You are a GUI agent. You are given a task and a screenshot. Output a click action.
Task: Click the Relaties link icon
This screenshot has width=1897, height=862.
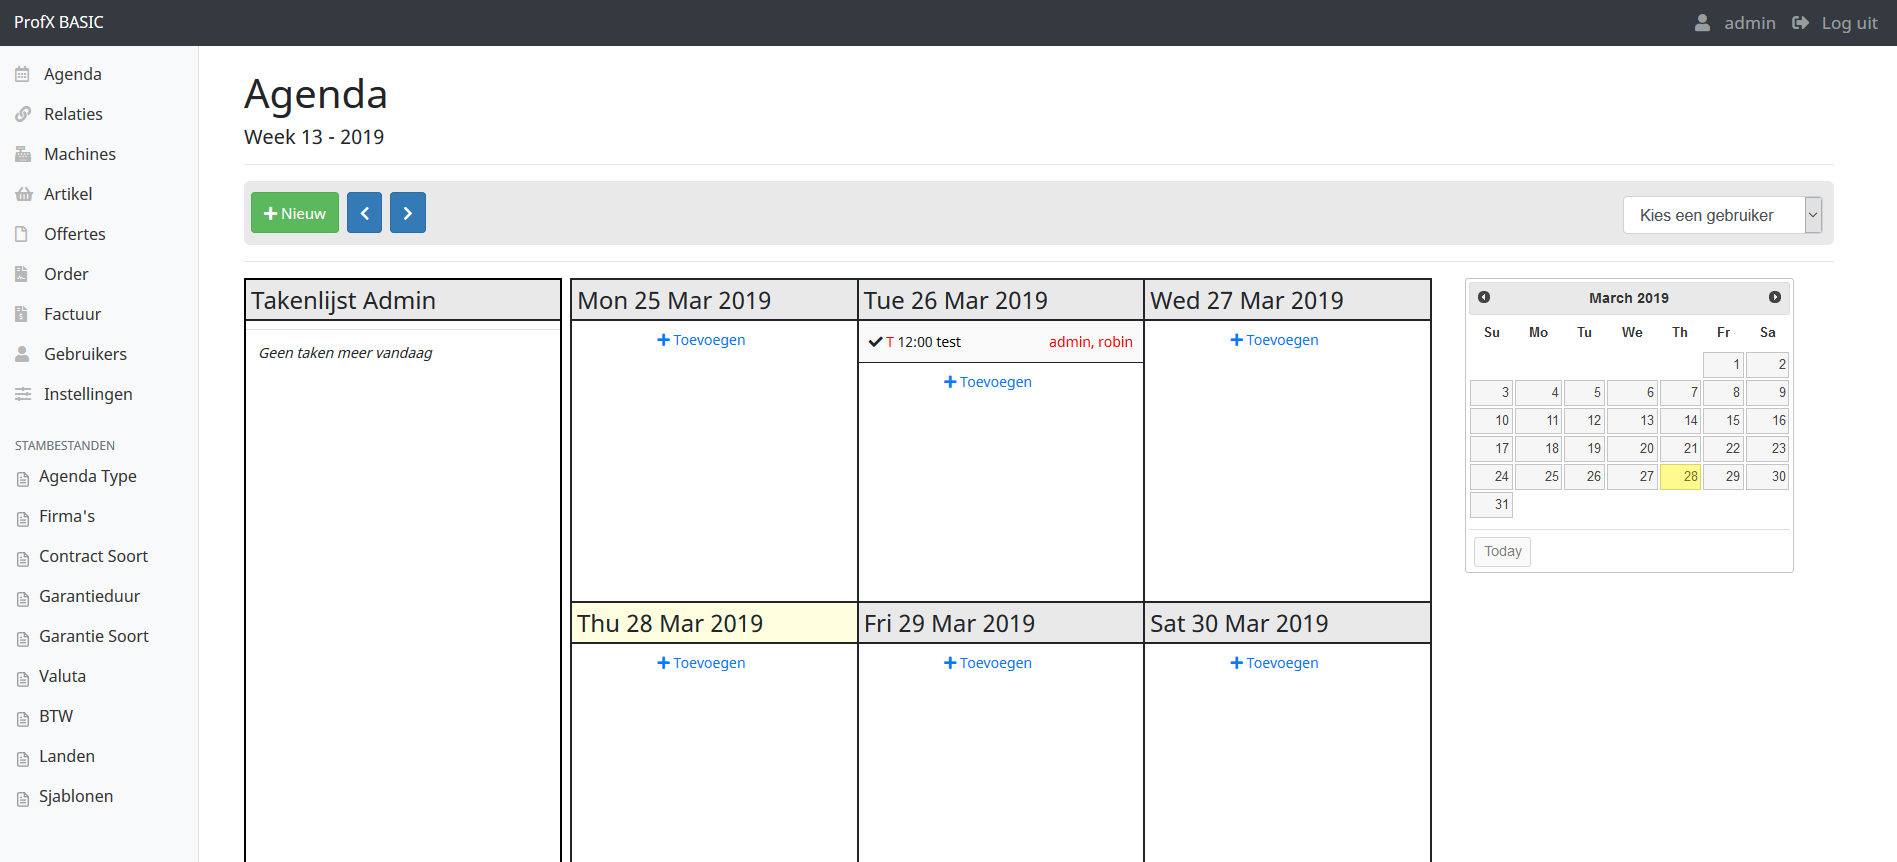click(x=23, y=114)
